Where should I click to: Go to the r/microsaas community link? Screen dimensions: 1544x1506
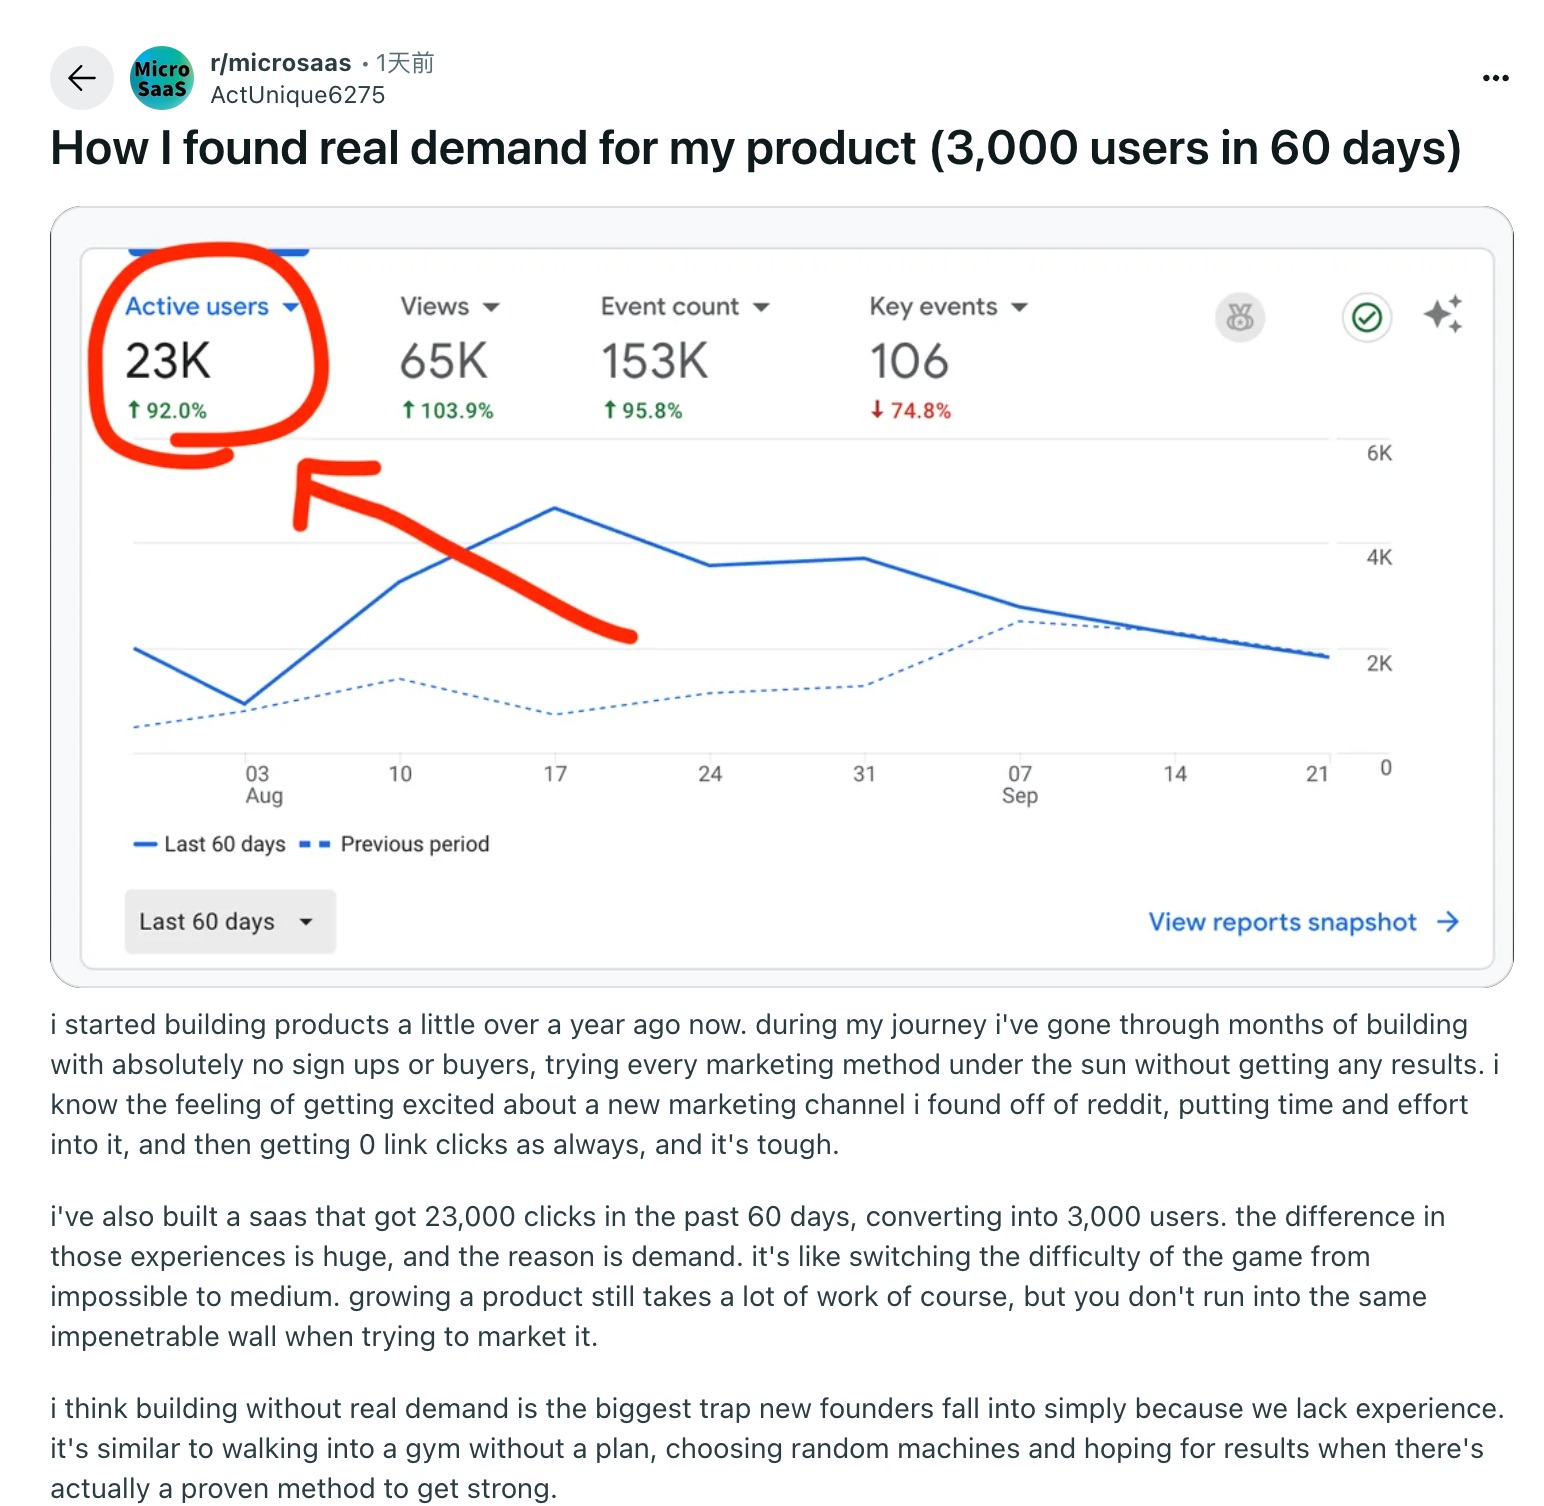(280, 63)
